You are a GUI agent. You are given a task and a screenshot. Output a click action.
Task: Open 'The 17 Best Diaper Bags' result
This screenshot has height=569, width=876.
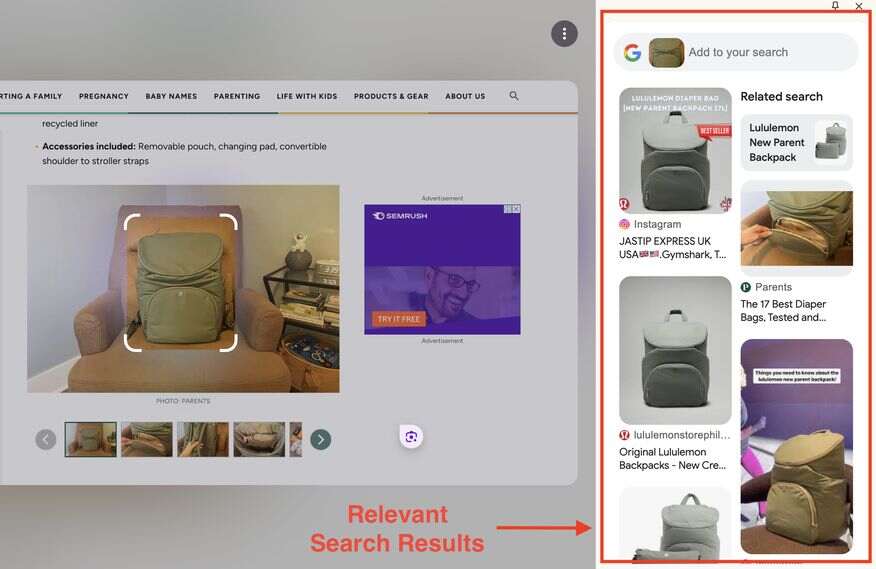783,311
